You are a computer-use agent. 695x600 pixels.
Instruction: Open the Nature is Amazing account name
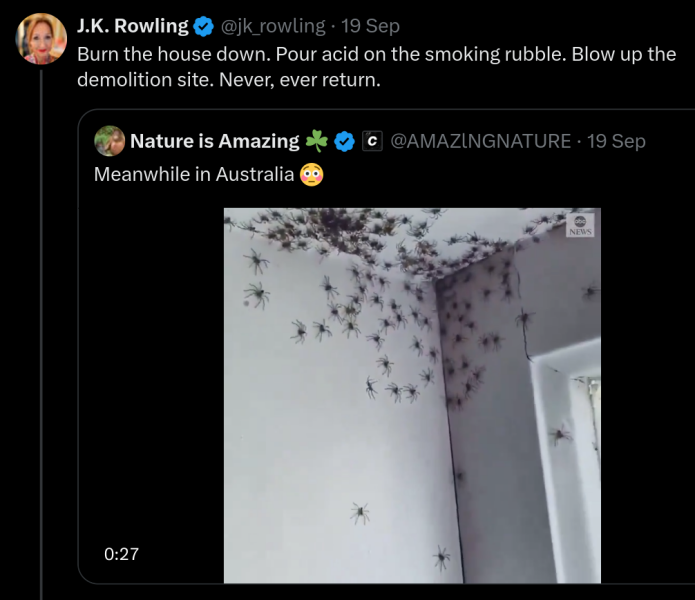[x=214, y=141]
